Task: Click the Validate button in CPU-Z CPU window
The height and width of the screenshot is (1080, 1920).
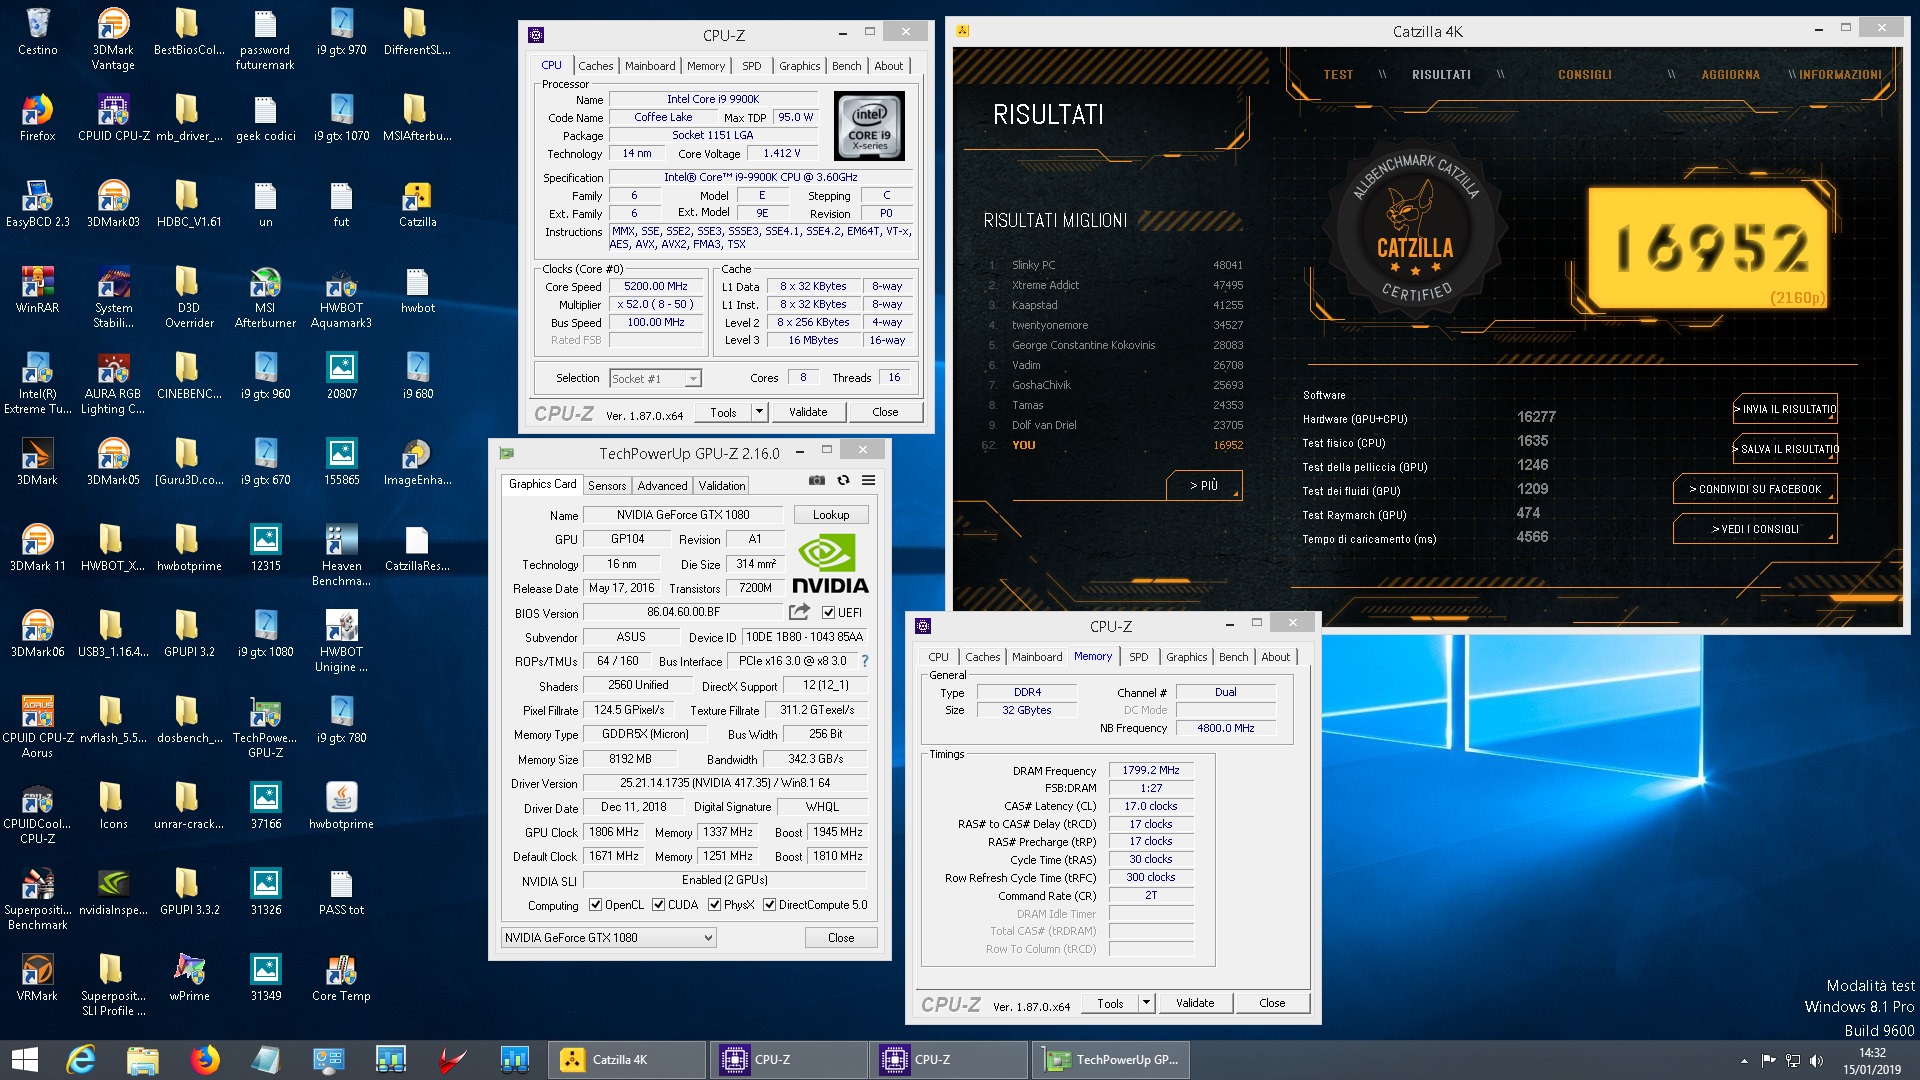Action: [808, 412]
